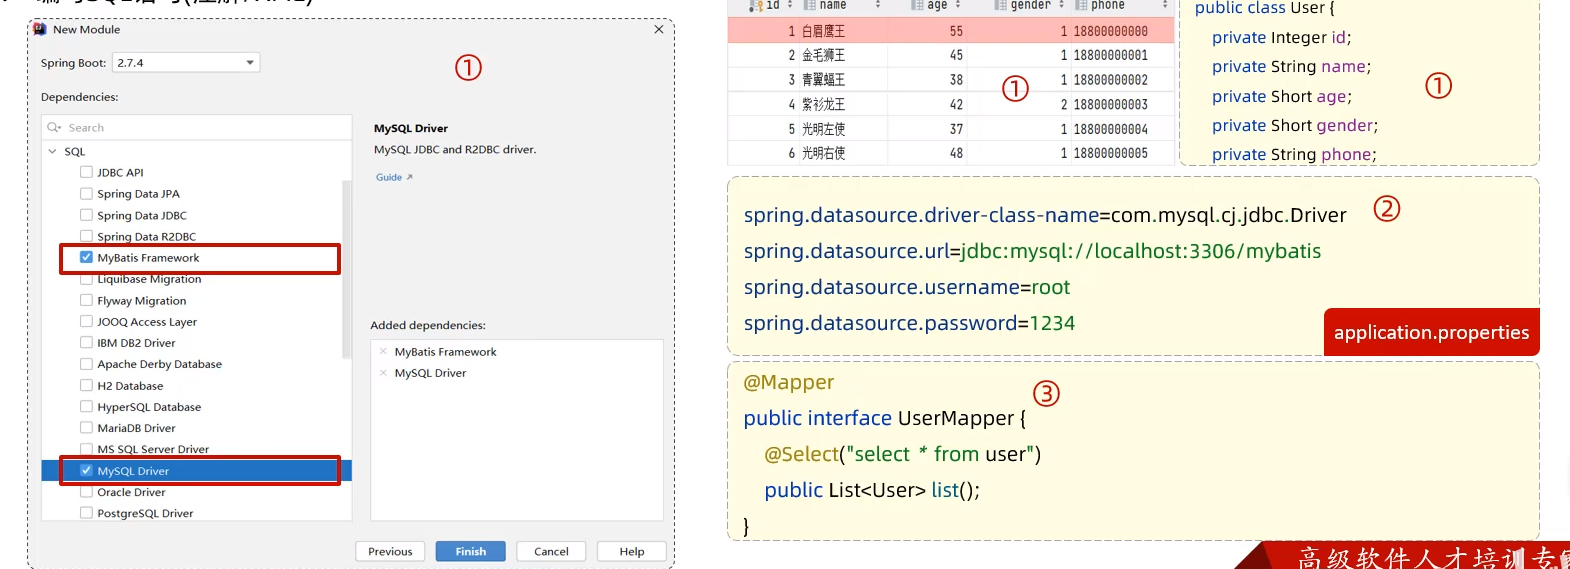This screenshot has width=1570, height=569.
Task: Check PostgreSQL Driver dependency
Action: pos(86,513)
